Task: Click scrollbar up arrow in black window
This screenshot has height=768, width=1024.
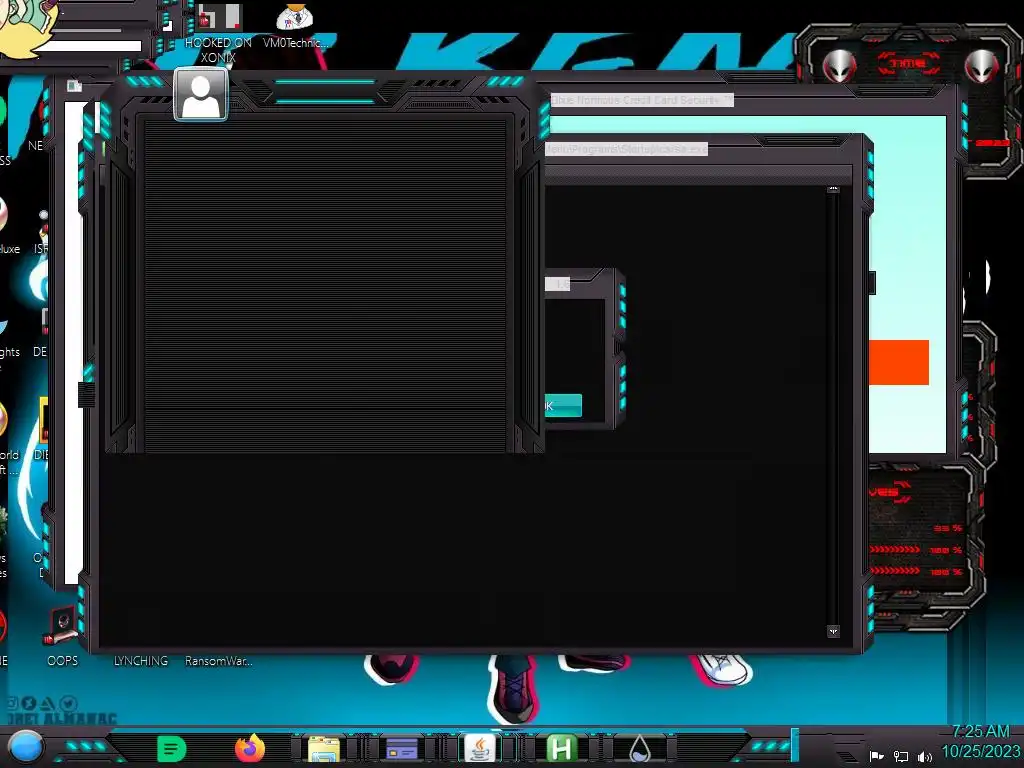Action: pos(833,189)
